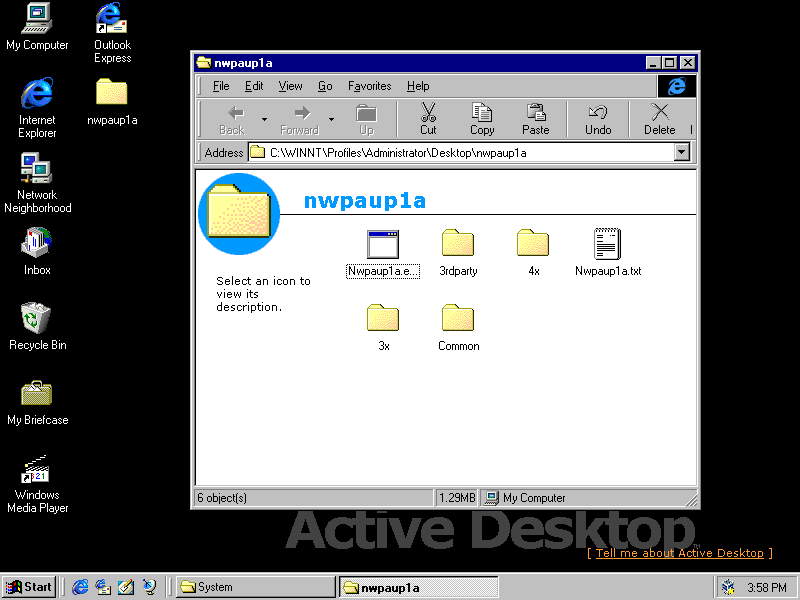Click the Cut scissors toolbar button
800x600 pixels.
pos(428,120)
